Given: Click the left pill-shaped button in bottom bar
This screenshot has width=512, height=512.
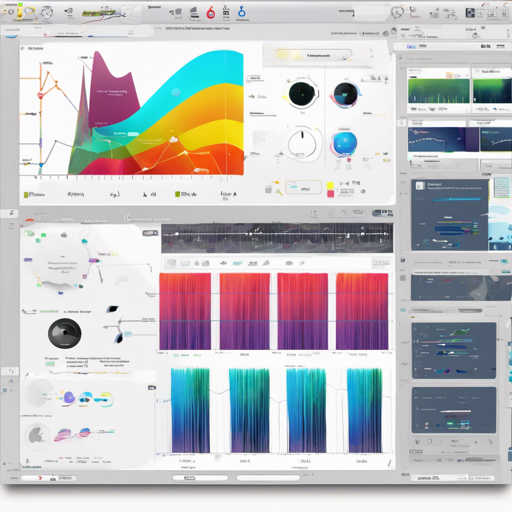Looking at the screenshot, I should coord(200,478).
